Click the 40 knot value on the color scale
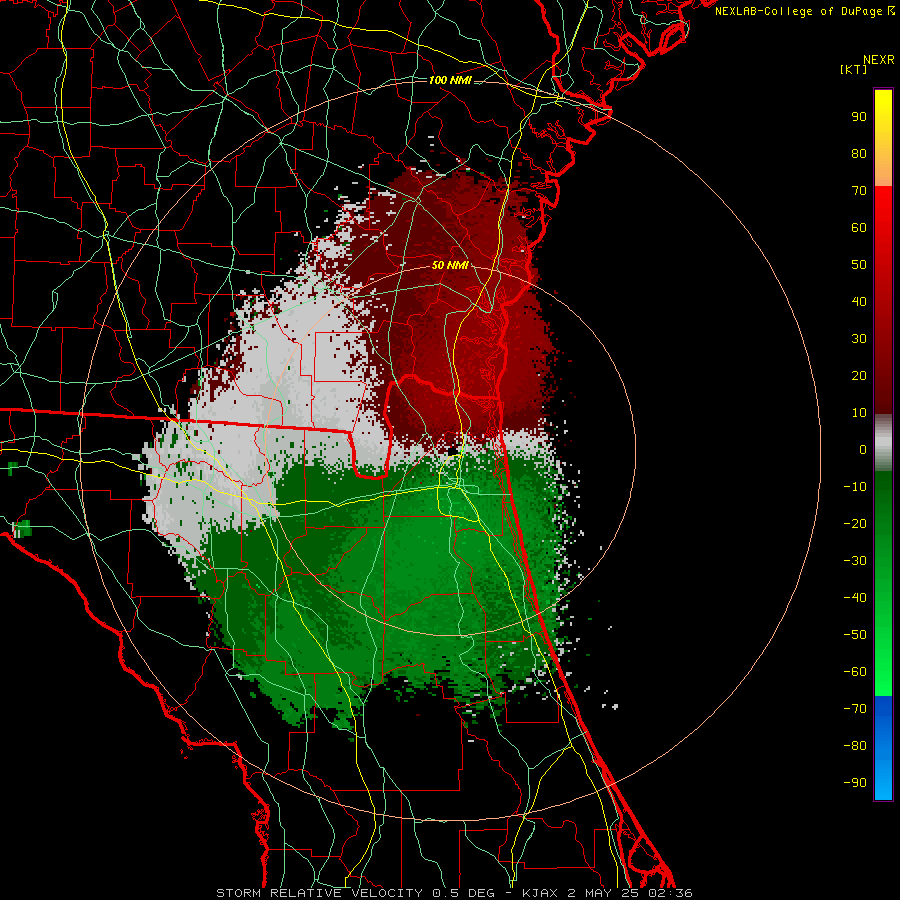Image resolution: width=900 pixels, height=900 pixels. (x=859, y=302)
